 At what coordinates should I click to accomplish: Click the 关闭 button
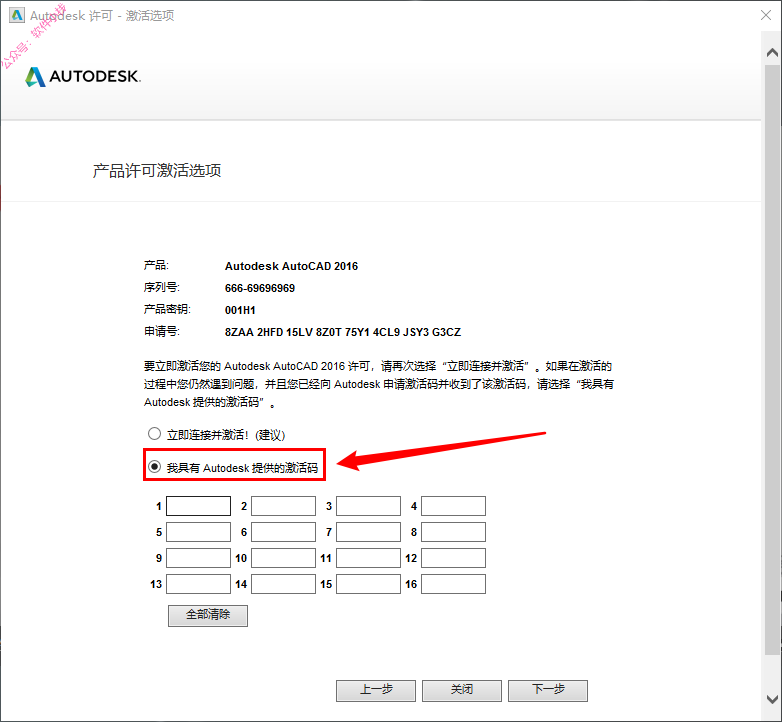pyautogui.click(x=462, y=691)
